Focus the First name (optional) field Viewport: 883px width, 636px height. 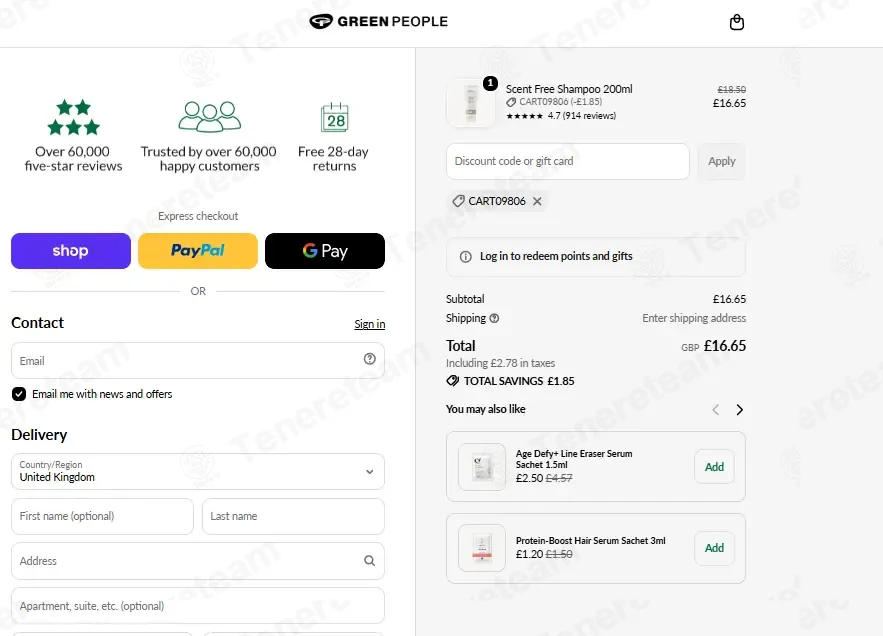pyautogui.click(x=102, y=516)
